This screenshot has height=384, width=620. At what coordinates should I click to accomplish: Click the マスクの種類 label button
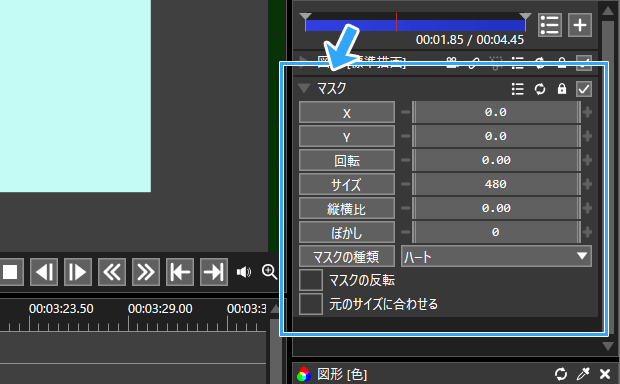pyautogui.click(x=347, y=256)
